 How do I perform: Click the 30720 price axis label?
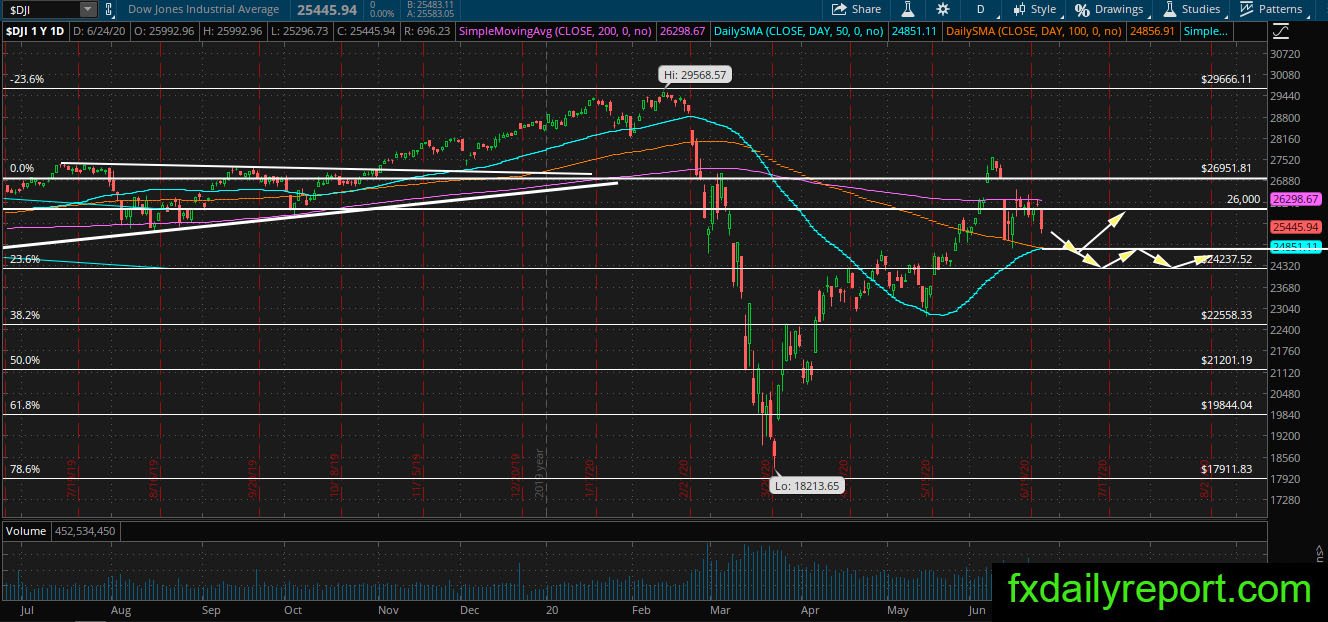(x=1287, y=53)
